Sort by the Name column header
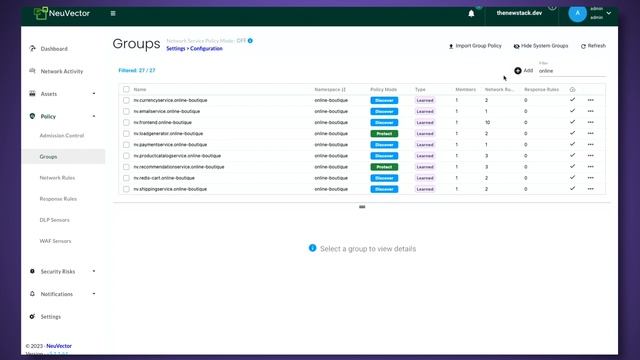The image size is (640, 360). pos(140,89)
